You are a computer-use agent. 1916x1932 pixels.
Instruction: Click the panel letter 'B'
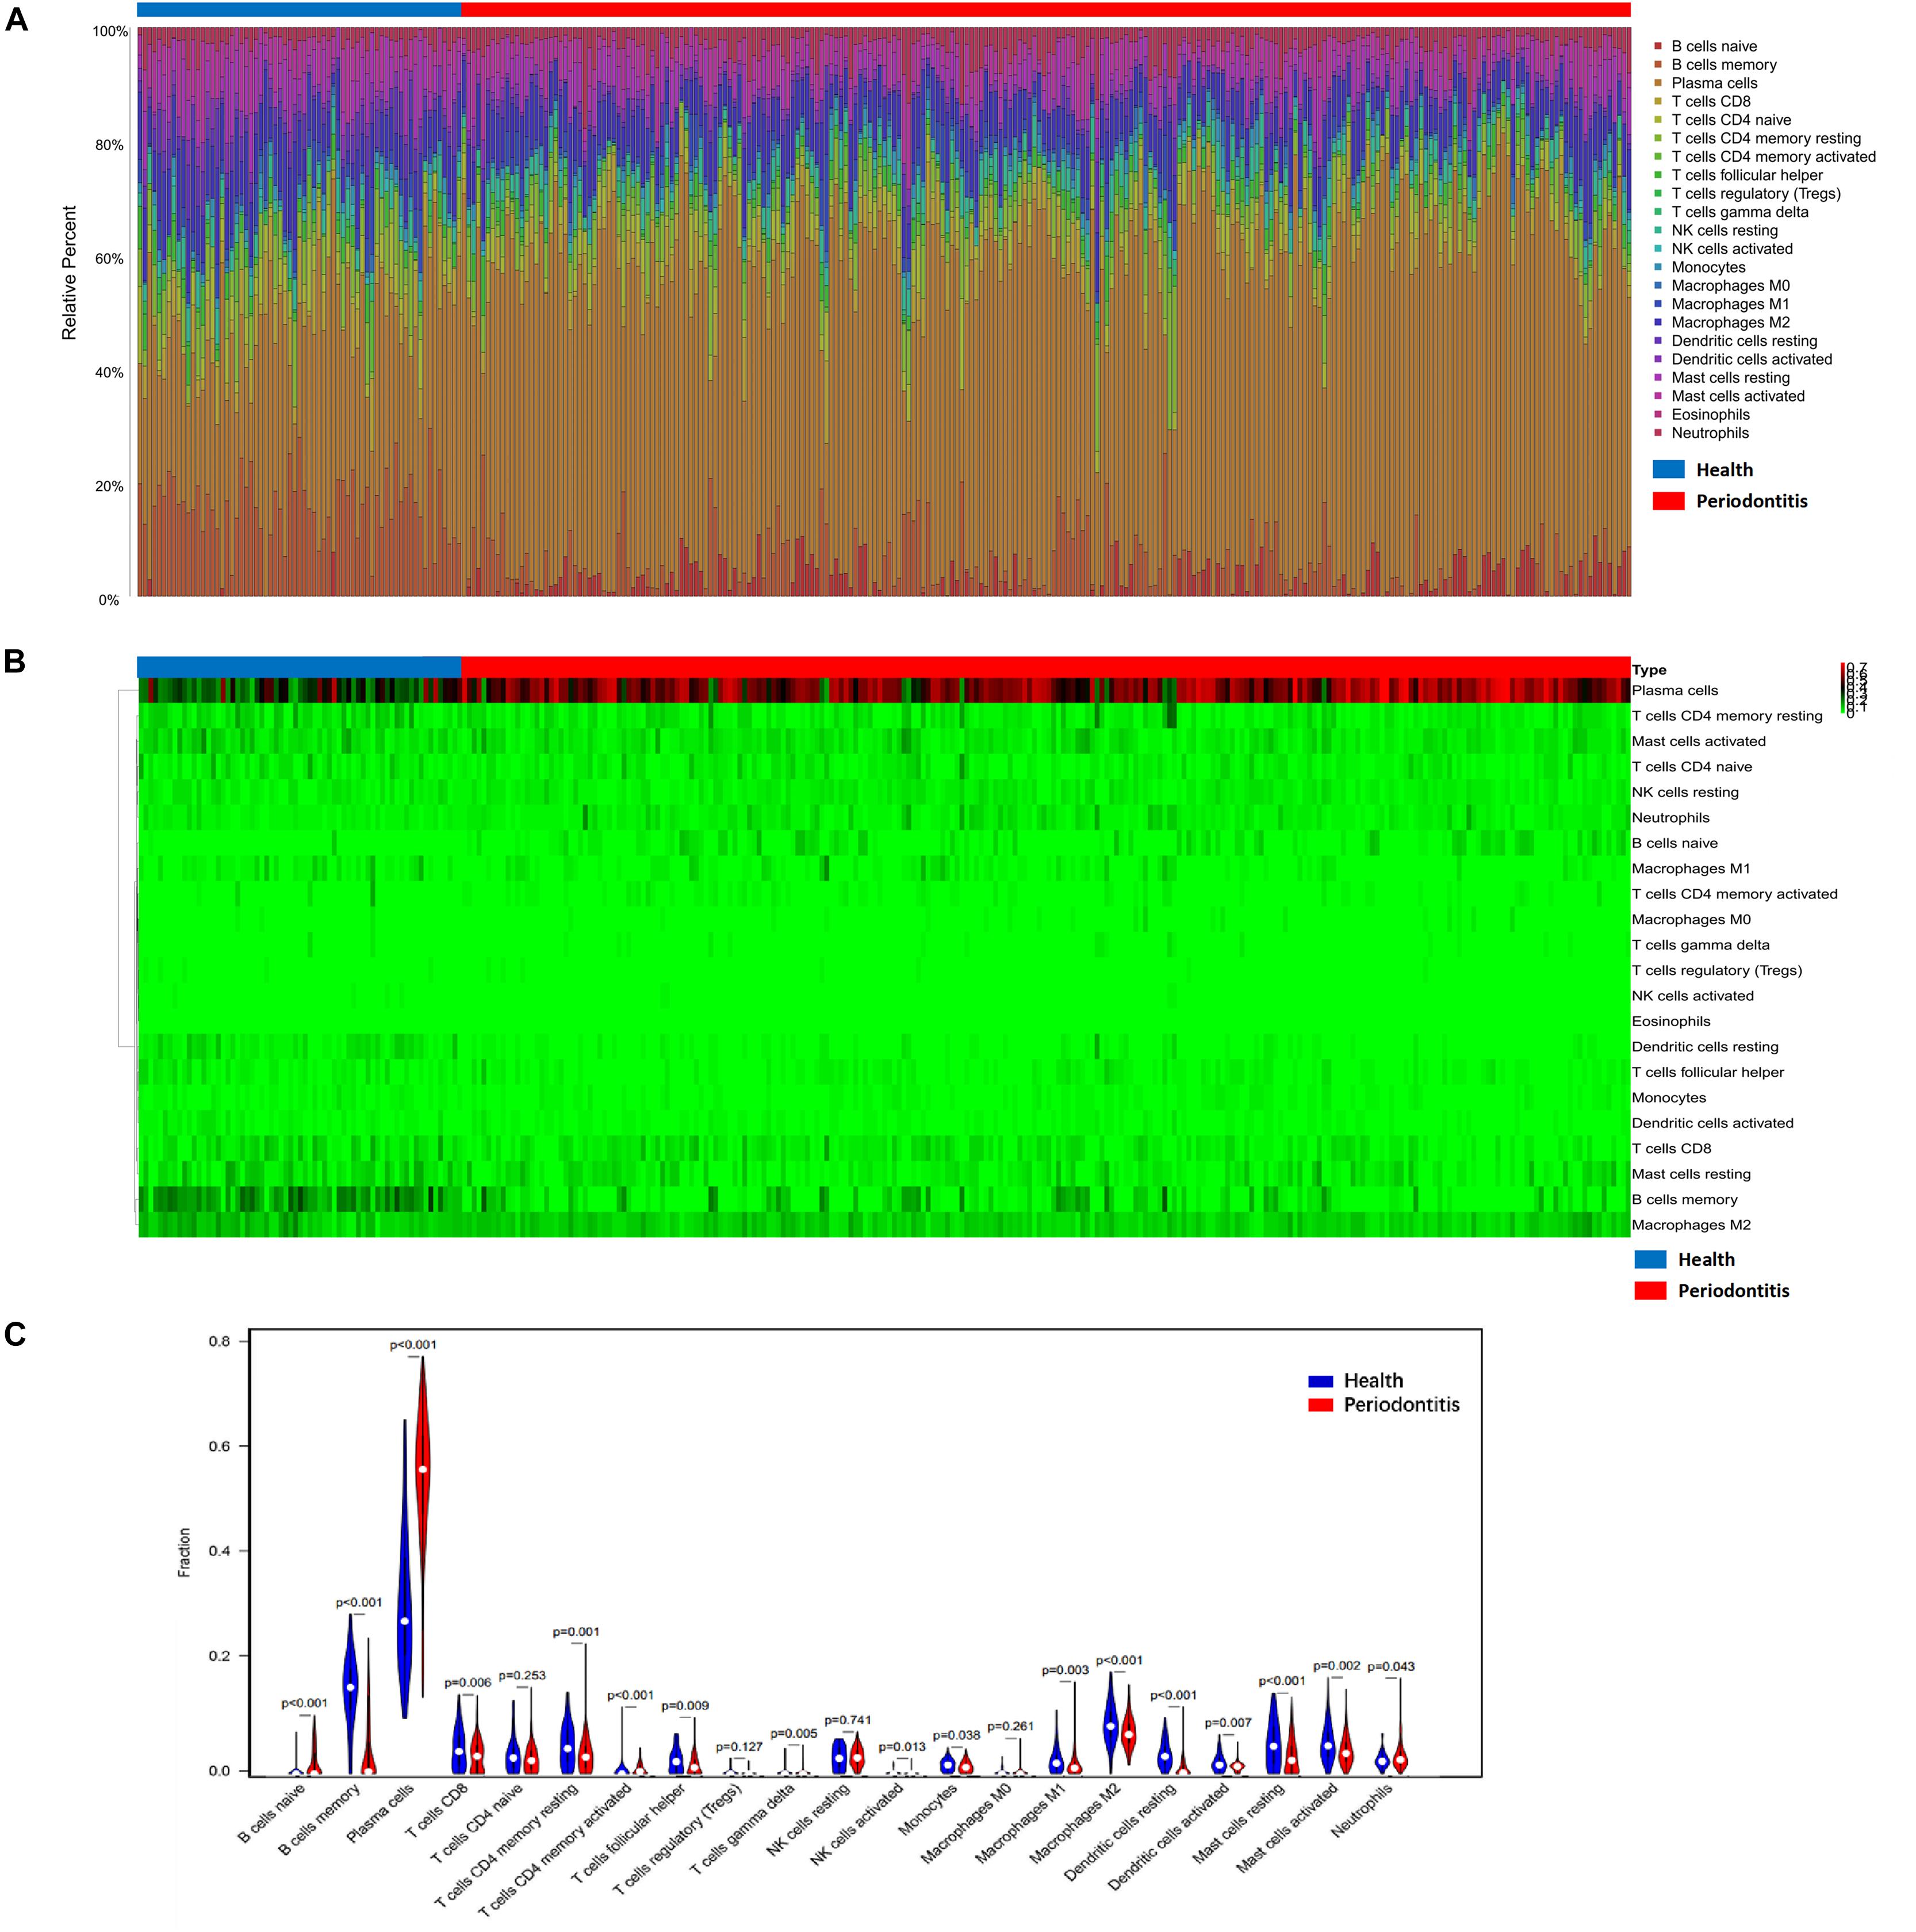[x=15, y=661]
